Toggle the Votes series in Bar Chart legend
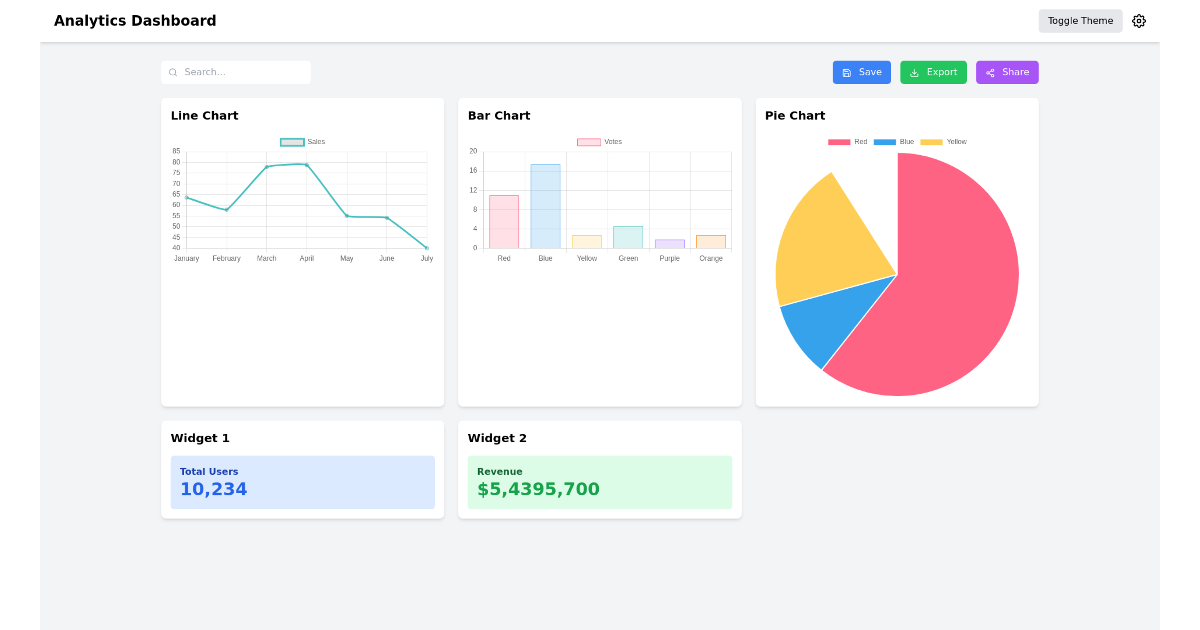Screen dimensions: 1200x630 (x=606, y=141)
